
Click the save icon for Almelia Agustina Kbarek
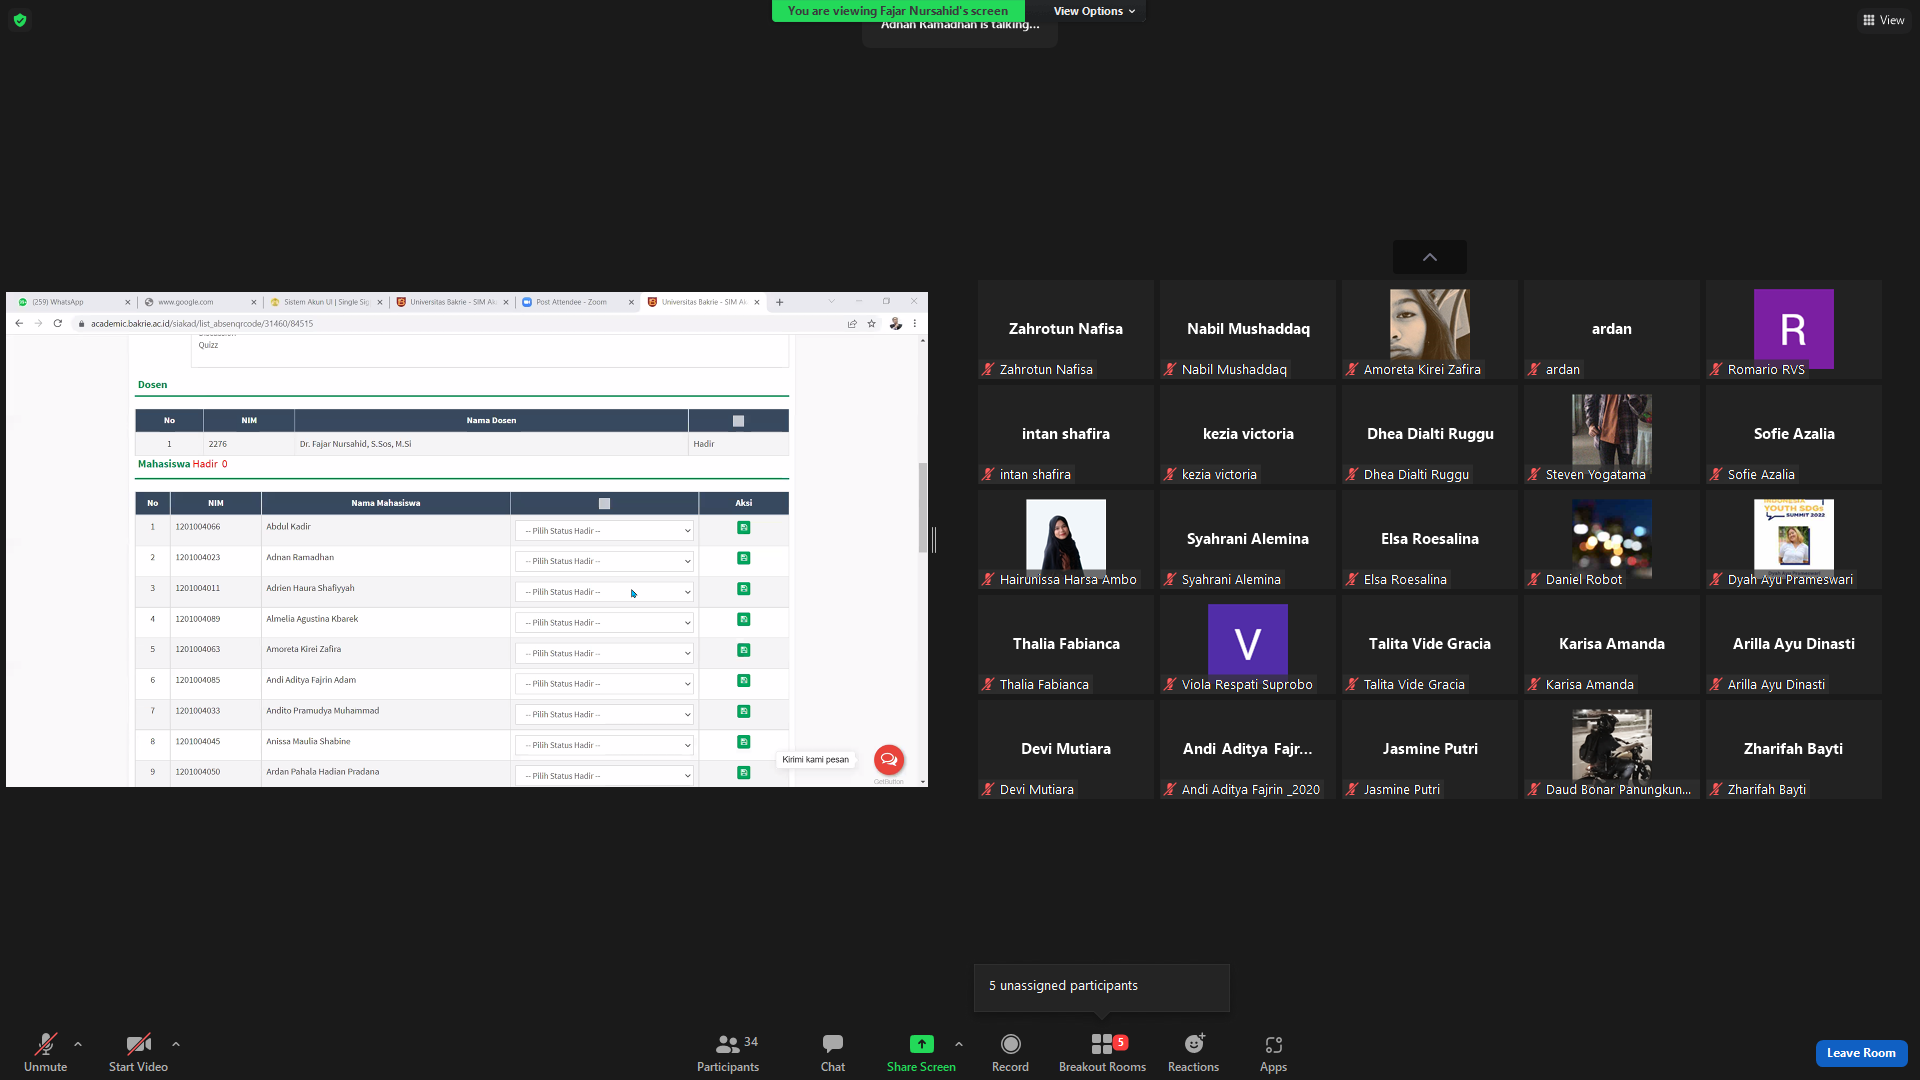(x=744, y=620)
